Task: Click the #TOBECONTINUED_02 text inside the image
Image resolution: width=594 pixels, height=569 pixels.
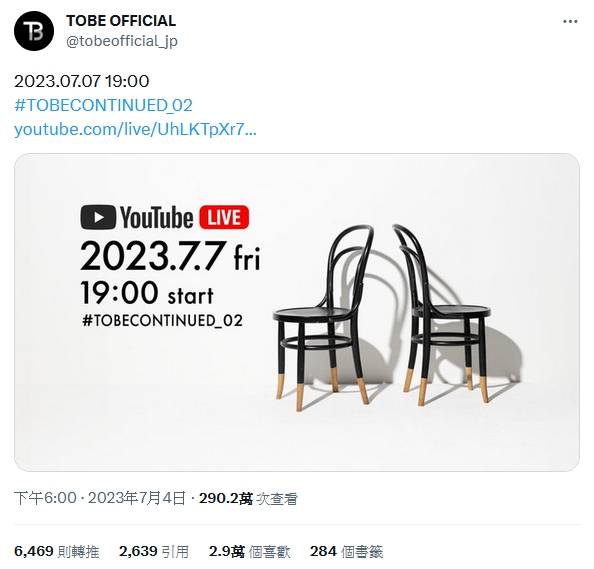Action: click(162, 321)
